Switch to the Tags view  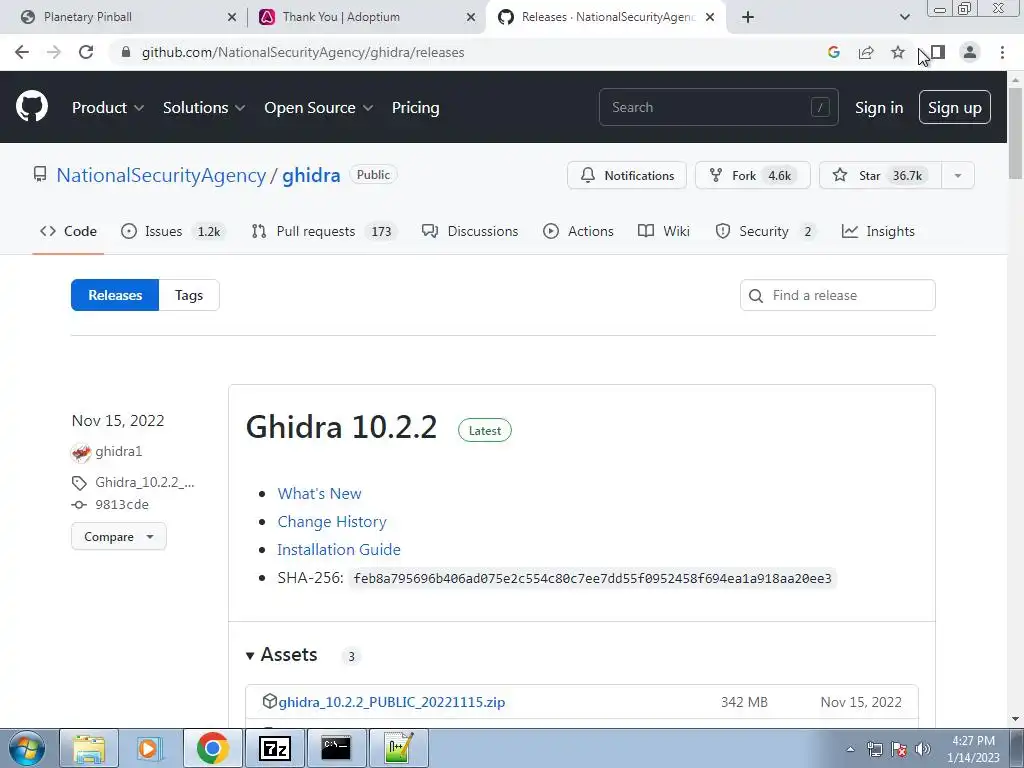pos(189,295)
